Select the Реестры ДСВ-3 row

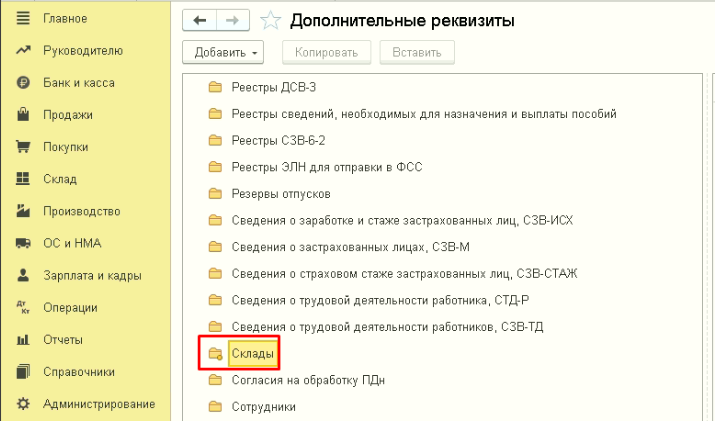pyautogui.click(x=274, y=87)
